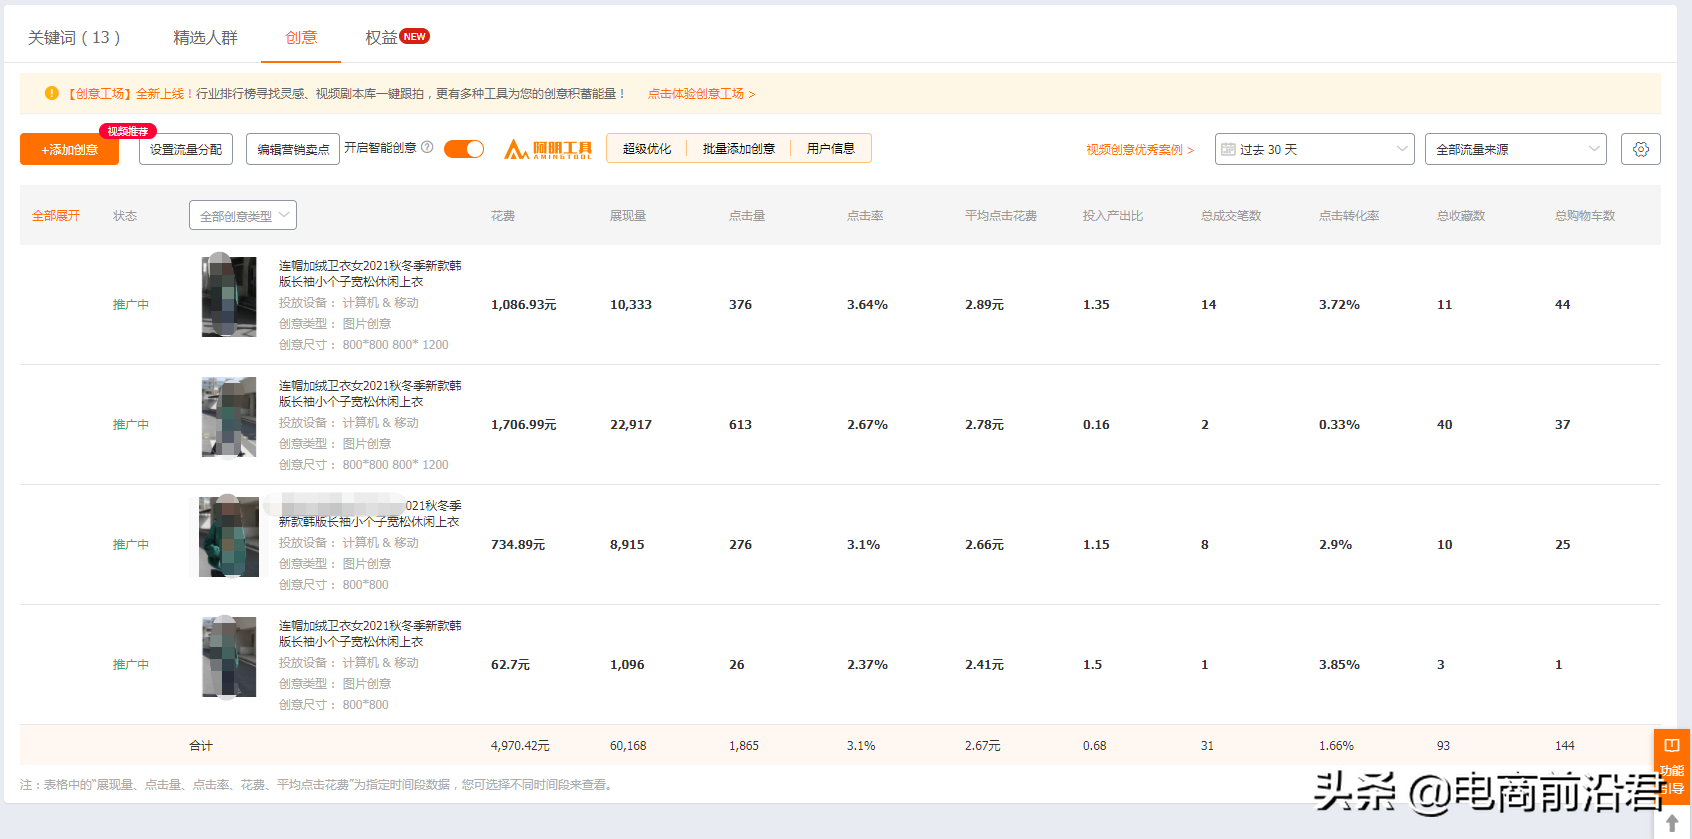The height and width of the screenshot is (839, 1692).
Task: Click the 视频推荐 badge
Action: click(128, 131)
